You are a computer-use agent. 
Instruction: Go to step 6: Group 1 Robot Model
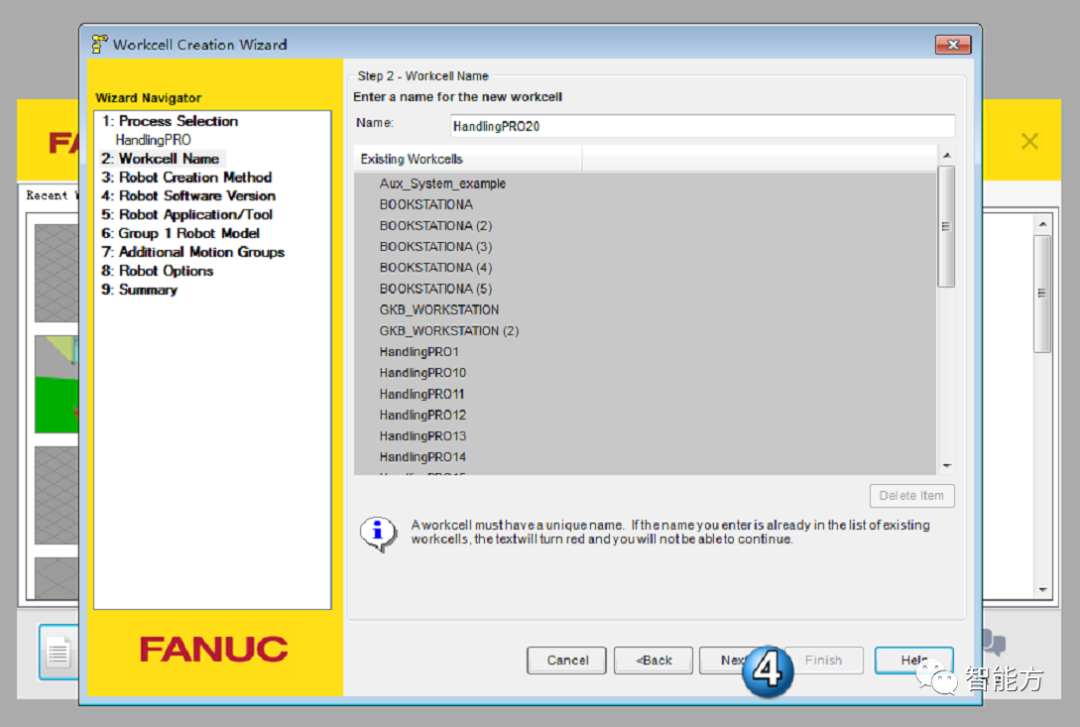(x=180, y=233)
